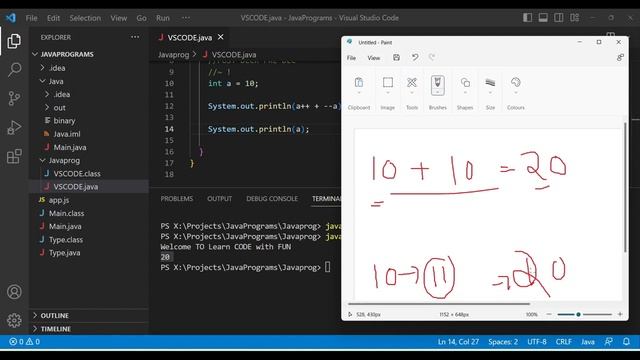Open the Extensions view
The image size is (640, 360).
tap(14, 156)
